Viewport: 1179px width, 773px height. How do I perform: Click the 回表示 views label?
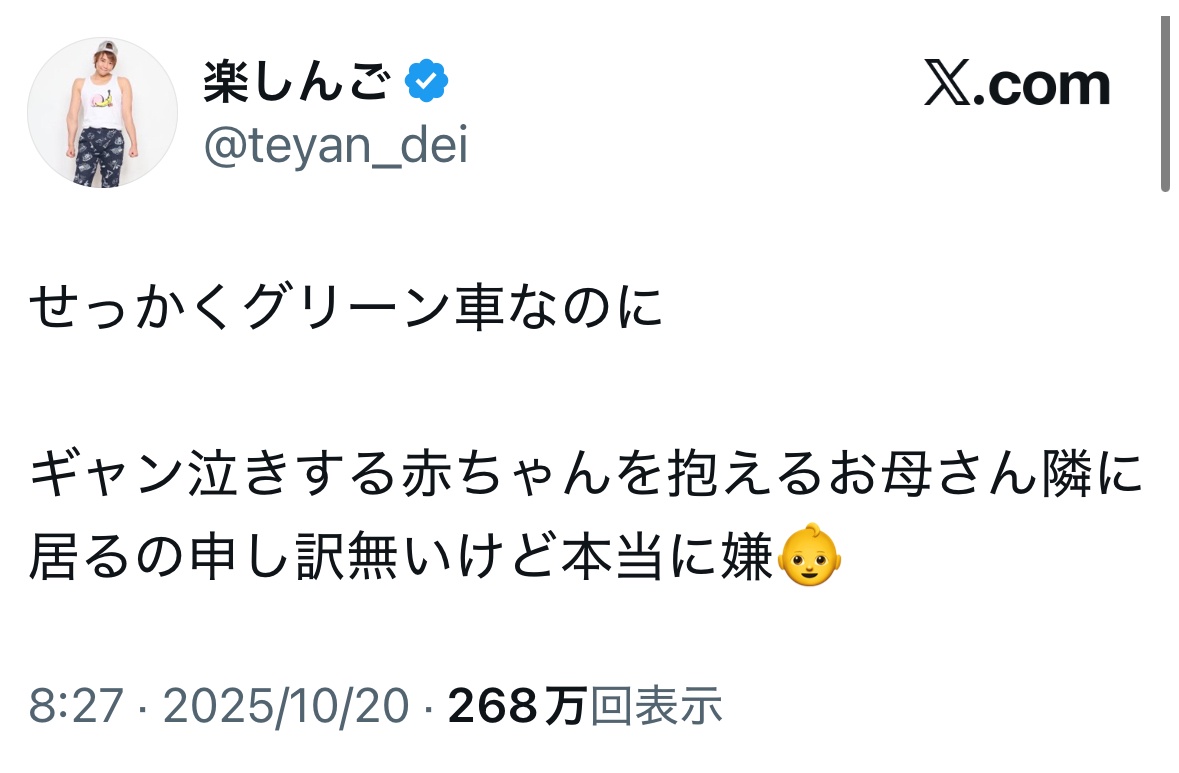click(x=656, y=707)
